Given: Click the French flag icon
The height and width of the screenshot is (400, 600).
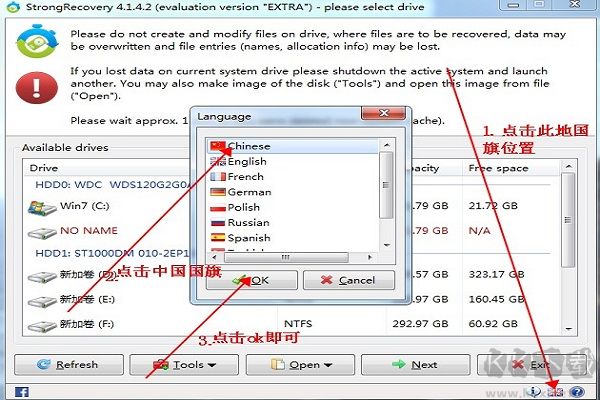Looking at the screenshot, I should point(218,177).
